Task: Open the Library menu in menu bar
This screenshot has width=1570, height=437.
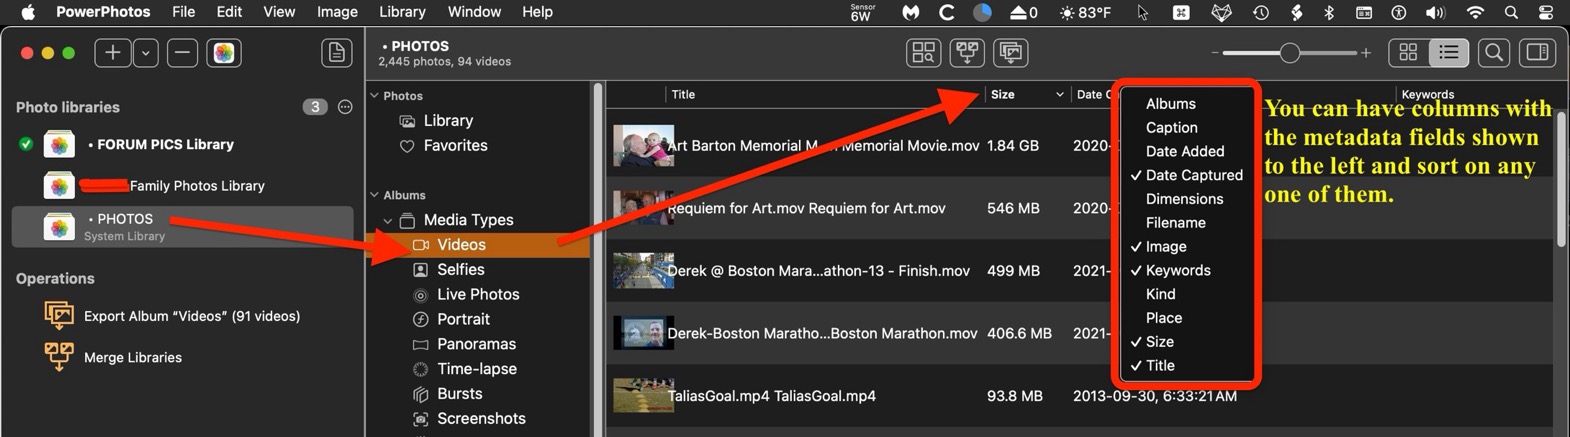Action: [402, 12]
